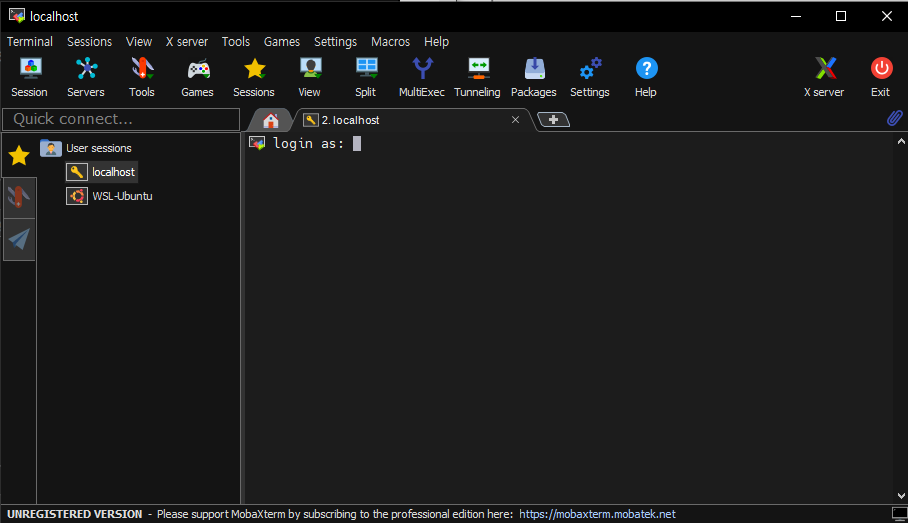Open the Sessions star toolbar icon
The width and height of the screenshot is (908, 523).
[254, 77]
